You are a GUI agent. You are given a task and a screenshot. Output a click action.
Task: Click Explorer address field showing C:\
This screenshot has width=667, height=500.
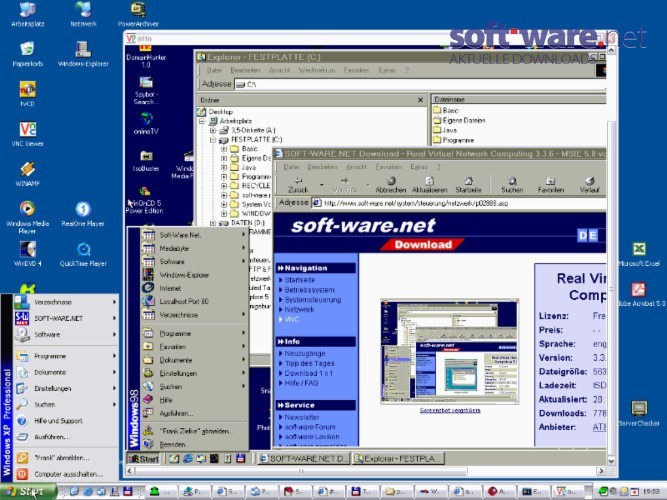[x=420, y=84]
